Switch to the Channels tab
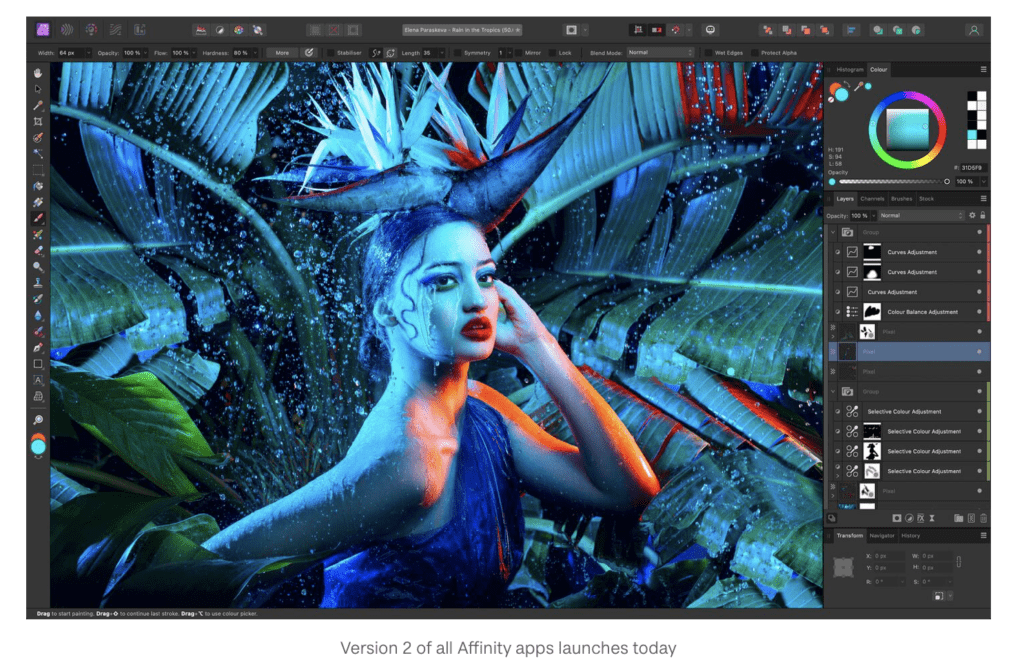1024x671 pixels. [x=872, y=199]
